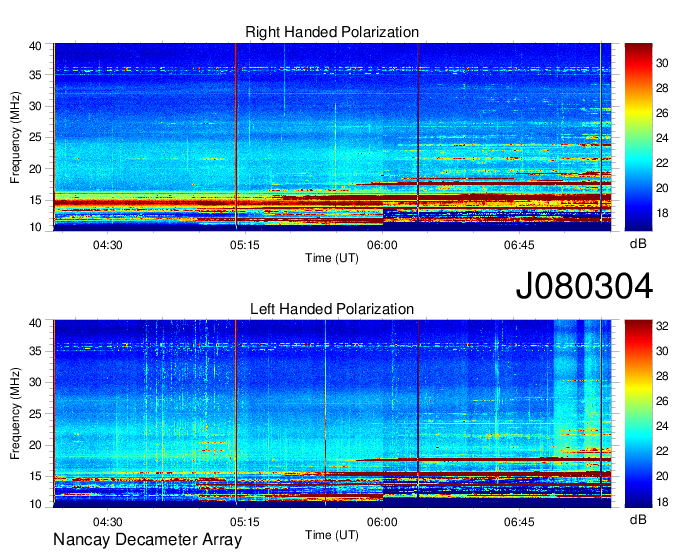Click the 05:15 tick under Left Handed plot
Screen dimensions: 680x552
245,522
